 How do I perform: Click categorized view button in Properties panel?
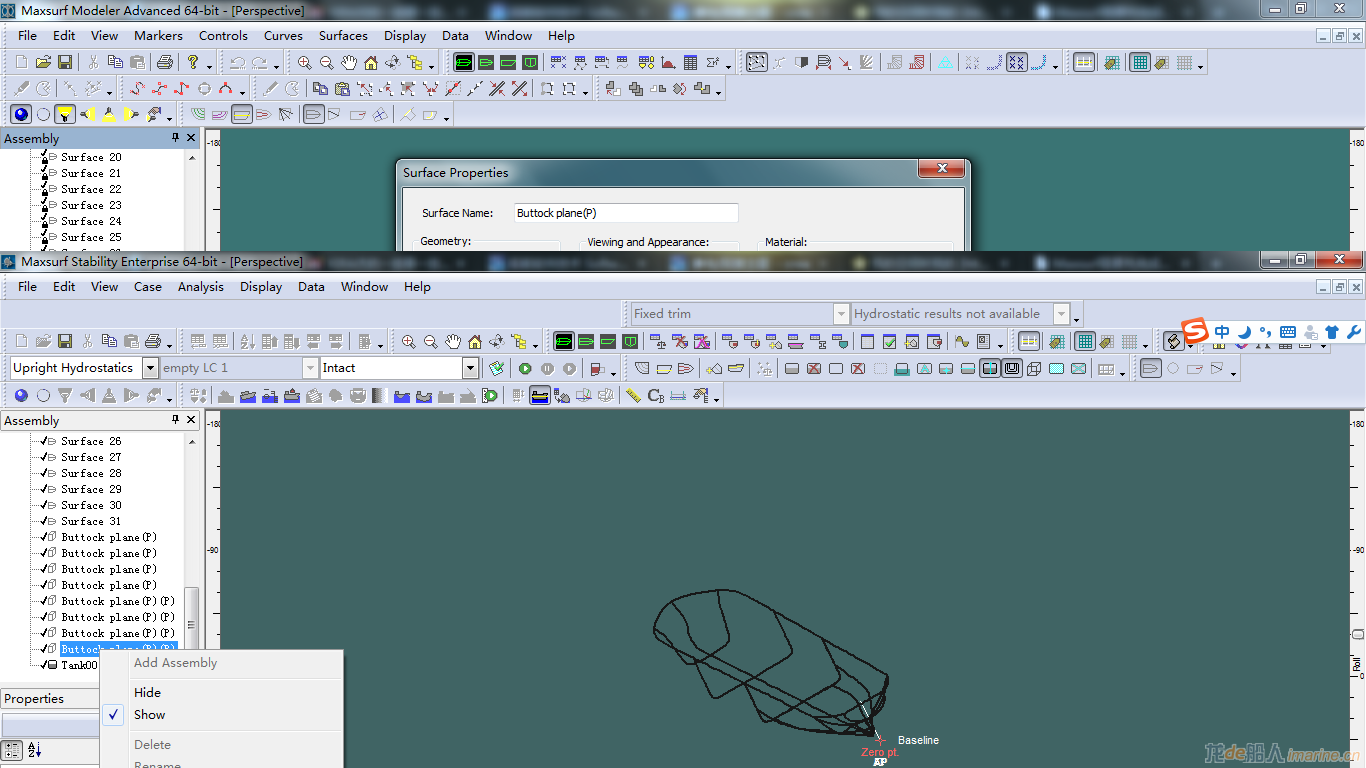[12, 750]
